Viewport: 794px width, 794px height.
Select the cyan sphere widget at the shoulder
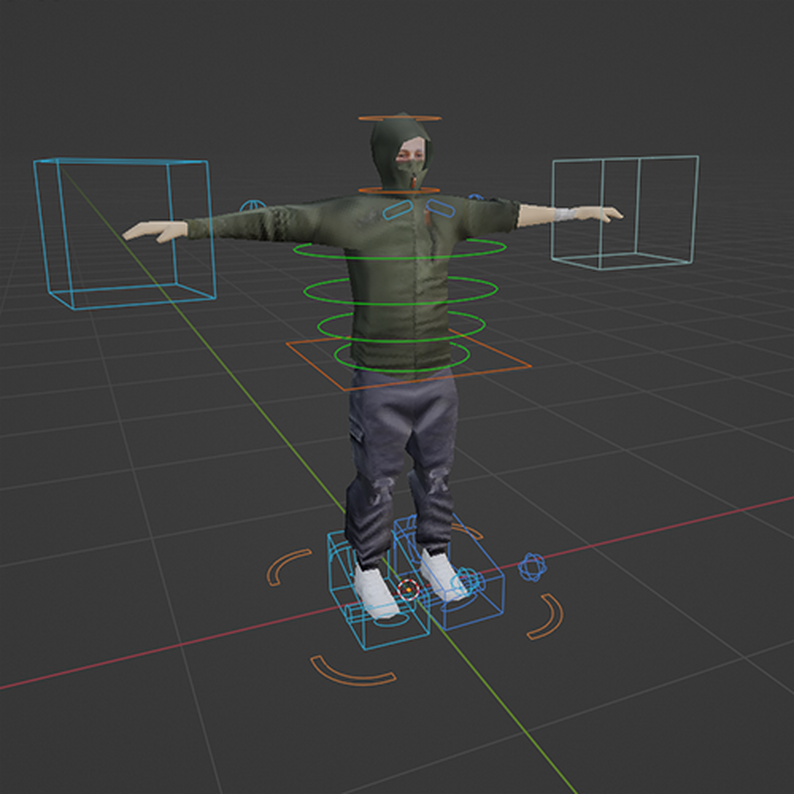252,206
